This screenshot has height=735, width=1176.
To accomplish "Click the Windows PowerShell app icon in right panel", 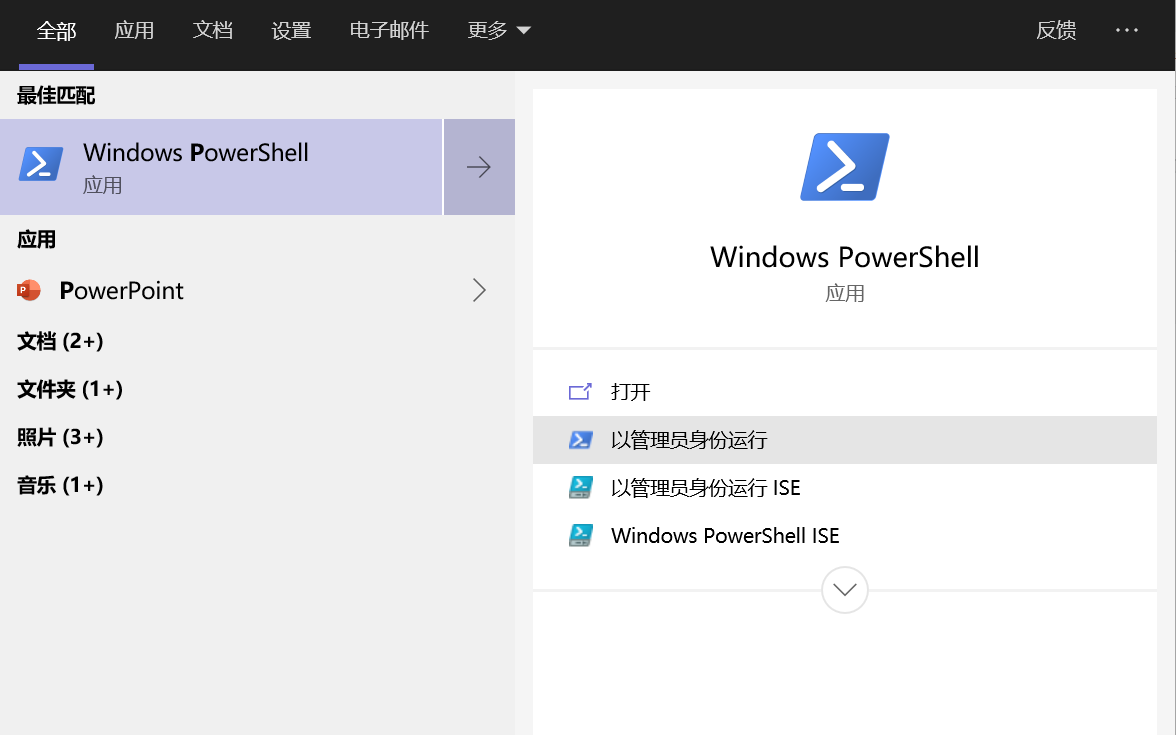I will tap(844, 166).
